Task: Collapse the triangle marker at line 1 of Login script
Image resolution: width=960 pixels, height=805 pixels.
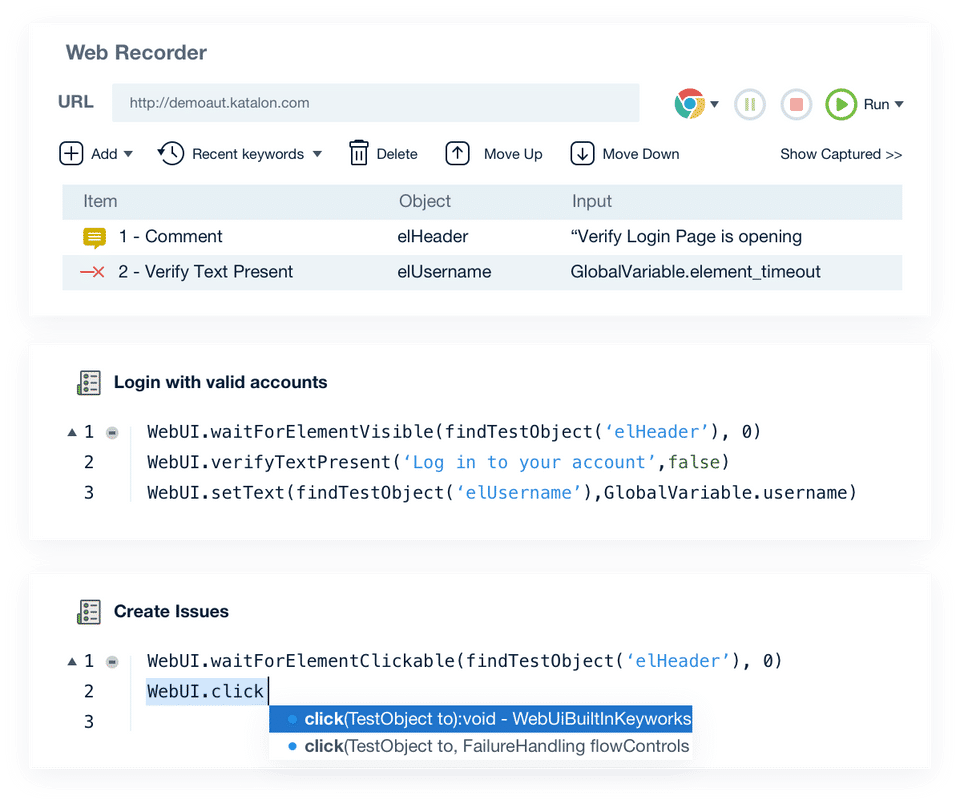Action: 72,432
